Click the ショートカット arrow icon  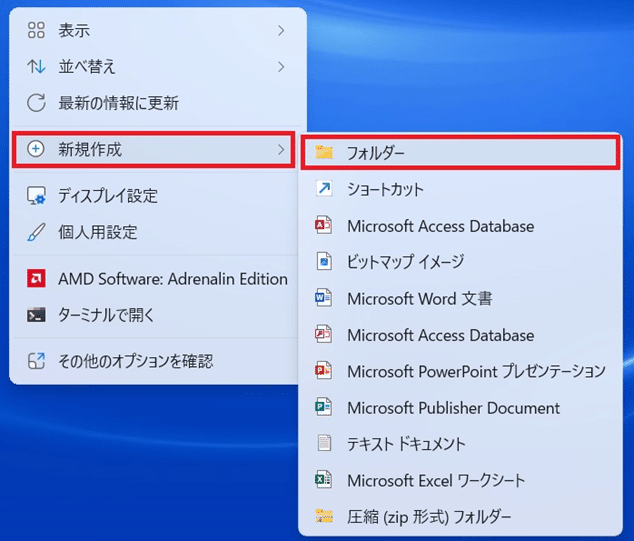(324, 189)
